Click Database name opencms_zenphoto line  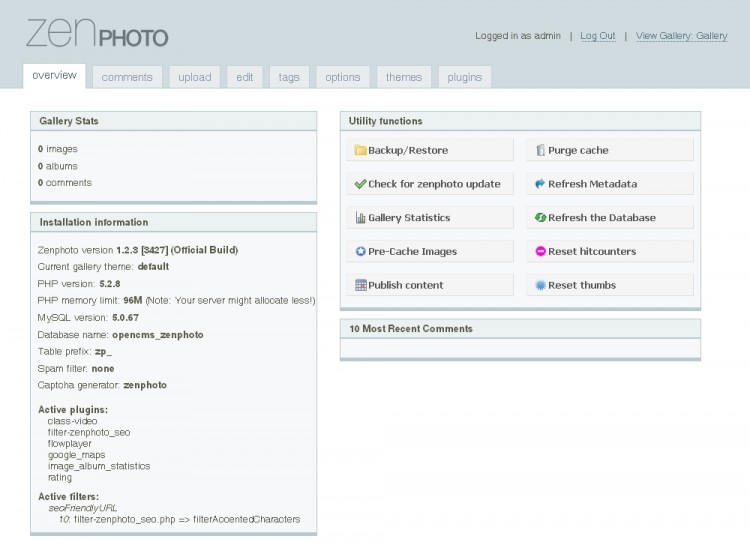[x=121, y=335]
